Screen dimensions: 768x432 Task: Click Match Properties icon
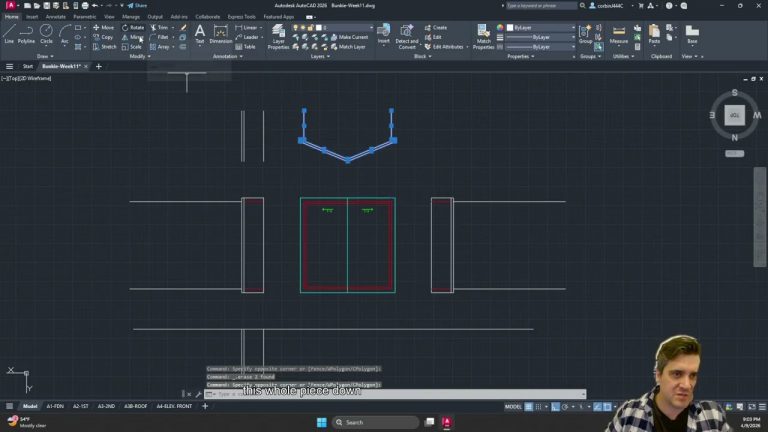(x=483, y=36)
